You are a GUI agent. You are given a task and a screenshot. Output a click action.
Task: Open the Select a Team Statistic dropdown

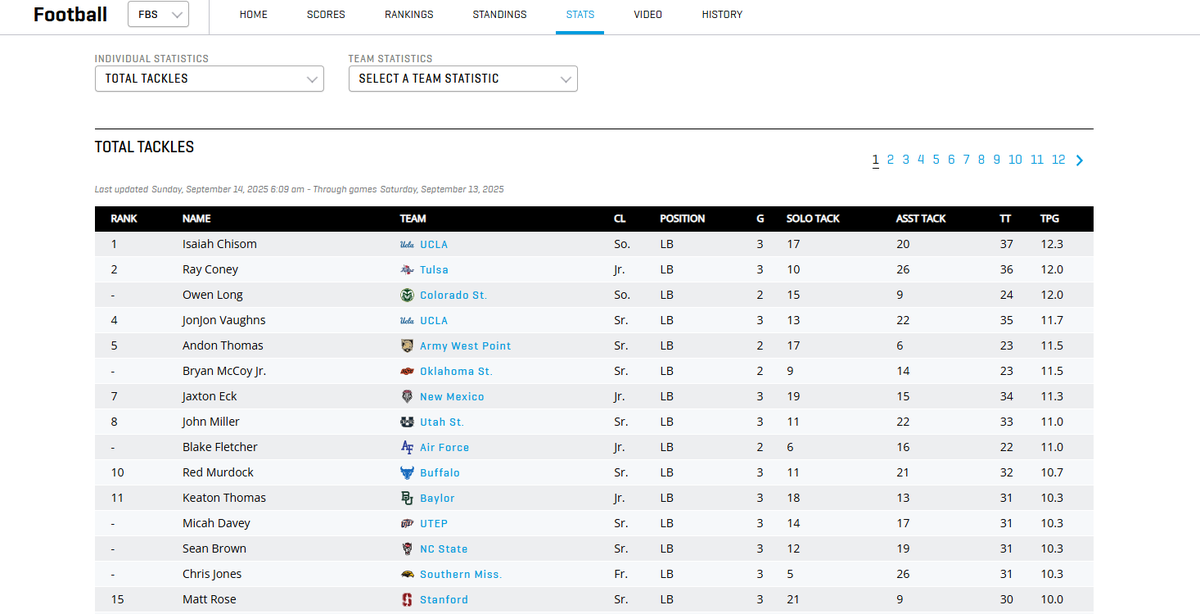tap(463, 79)
